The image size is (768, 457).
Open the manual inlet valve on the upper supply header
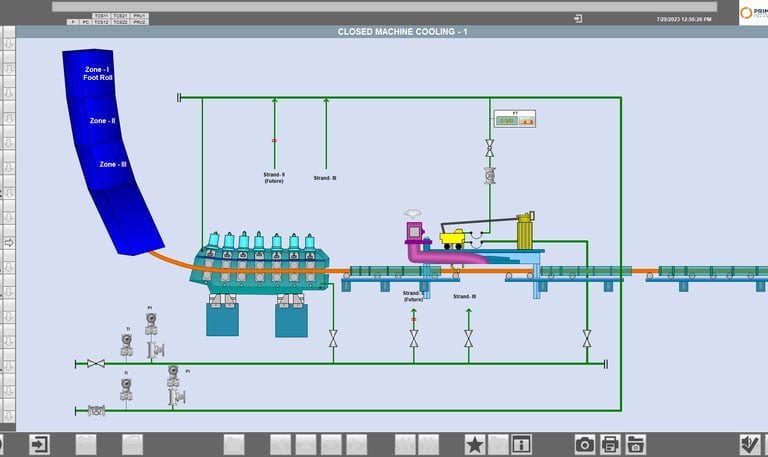pyautogui.click(x=96, y=363)
